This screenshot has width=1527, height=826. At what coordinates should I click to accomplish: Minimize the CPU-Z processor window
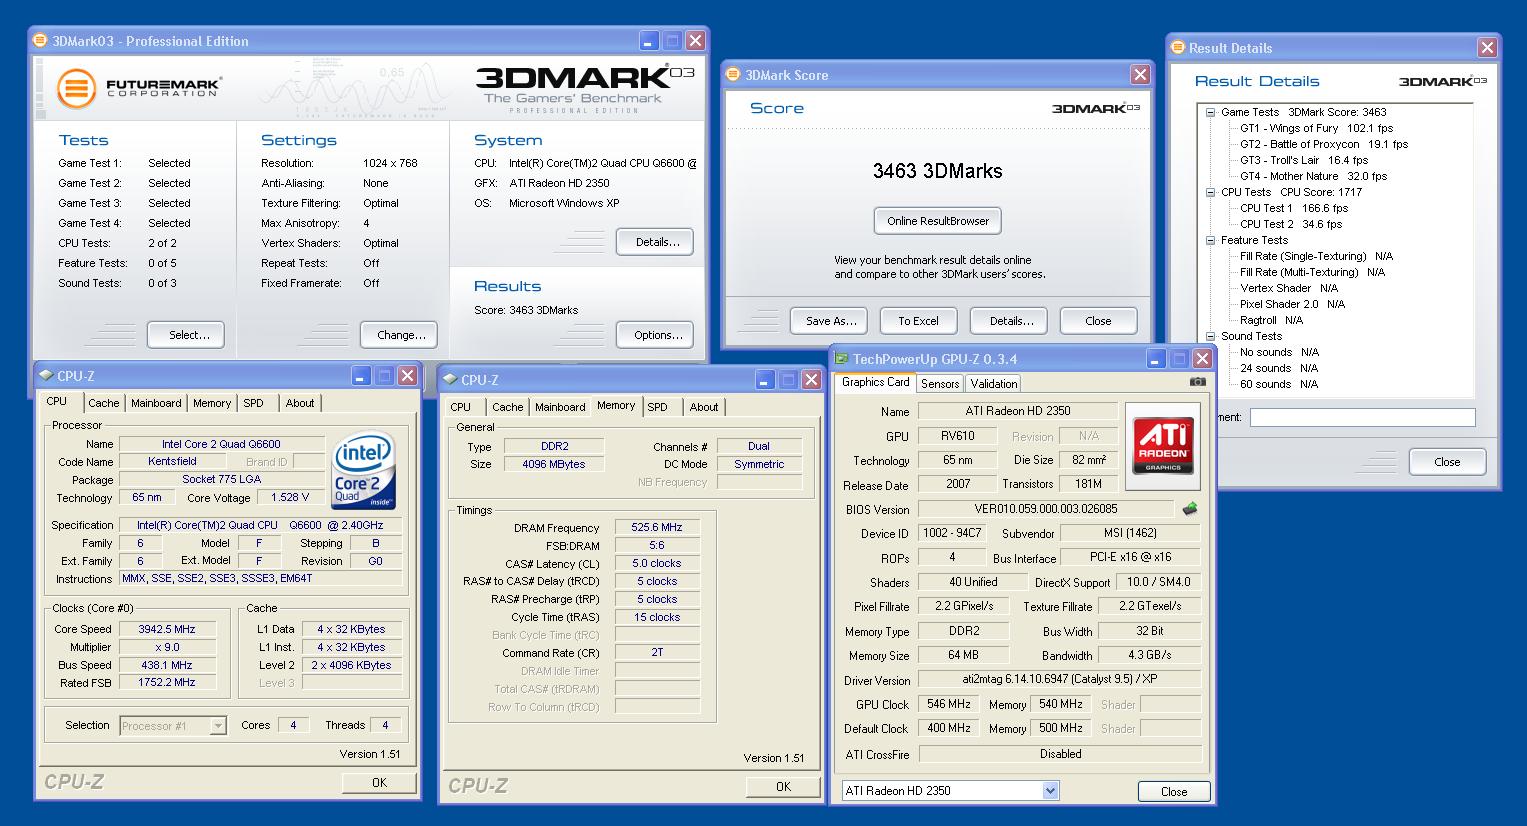(x=361, y=376)
